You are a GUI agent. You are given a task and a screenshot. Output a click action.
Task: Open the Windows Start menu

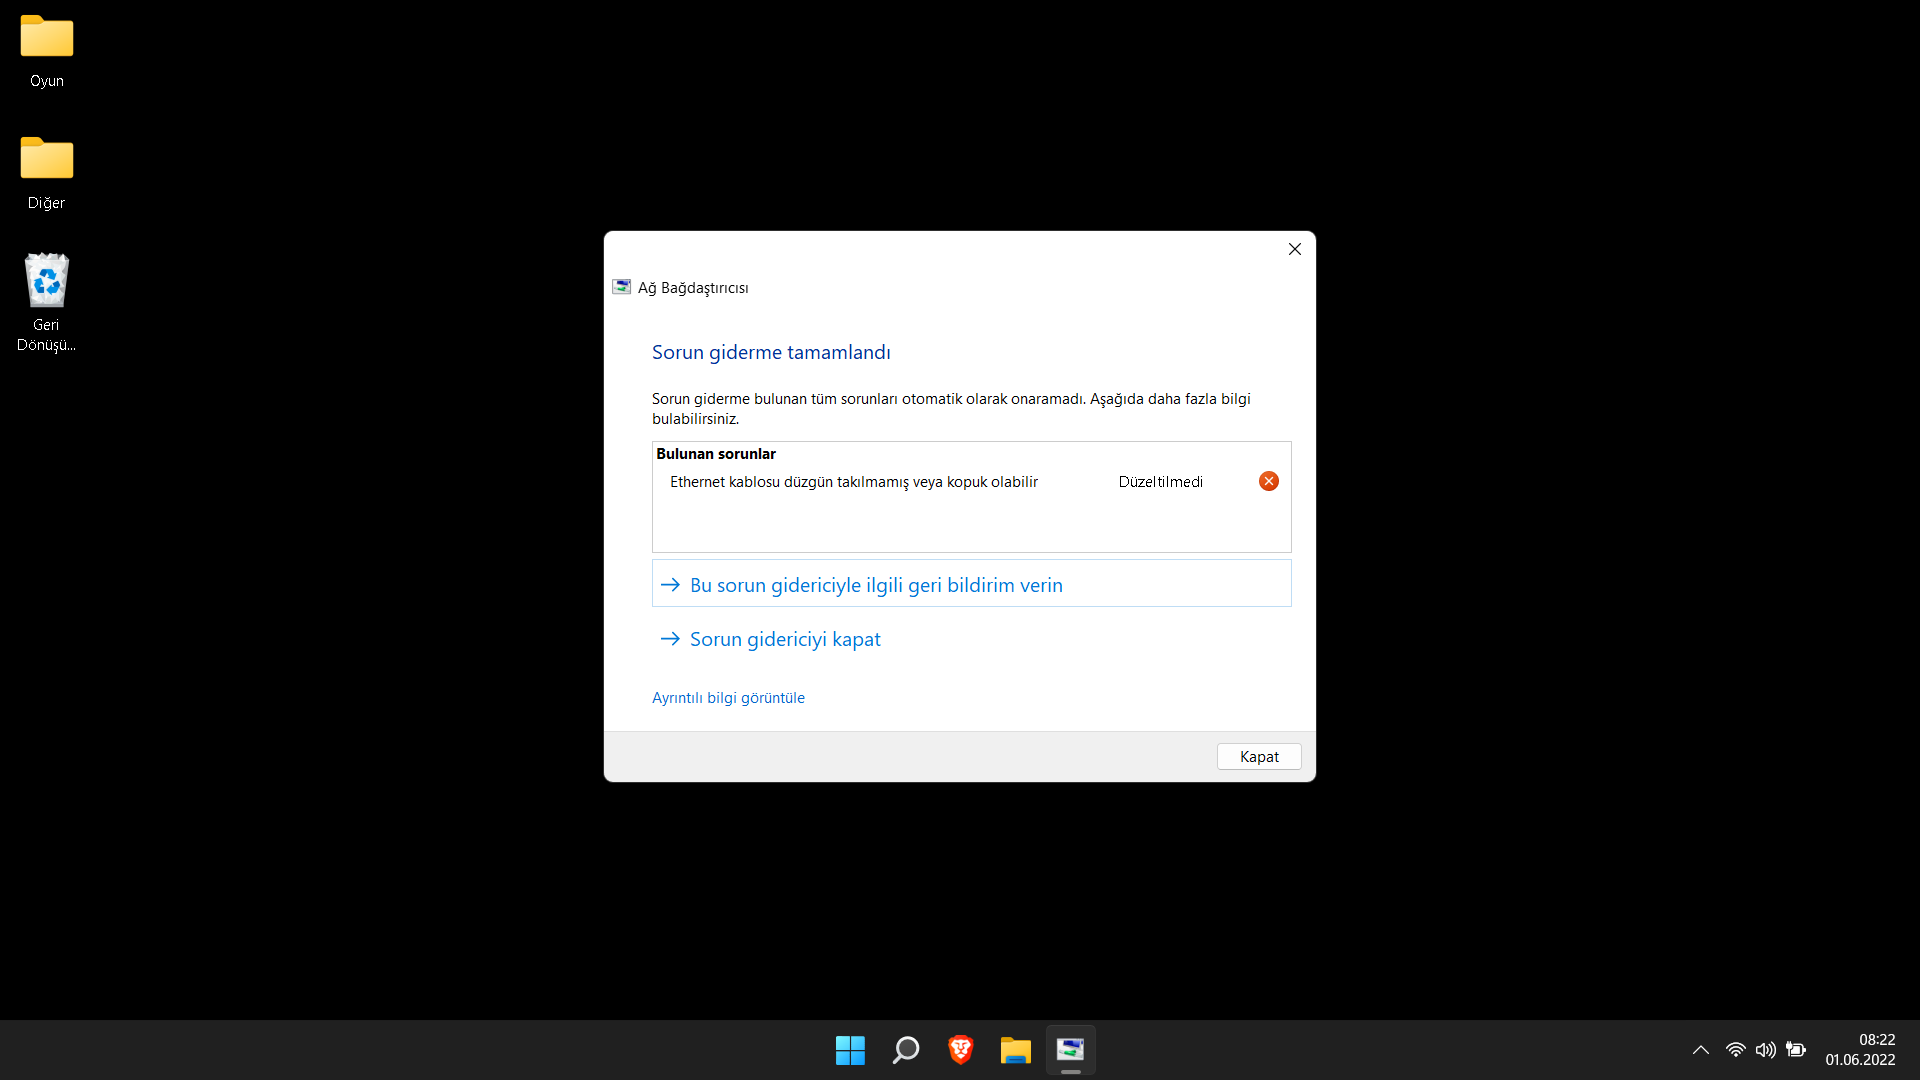point(850,1050)
